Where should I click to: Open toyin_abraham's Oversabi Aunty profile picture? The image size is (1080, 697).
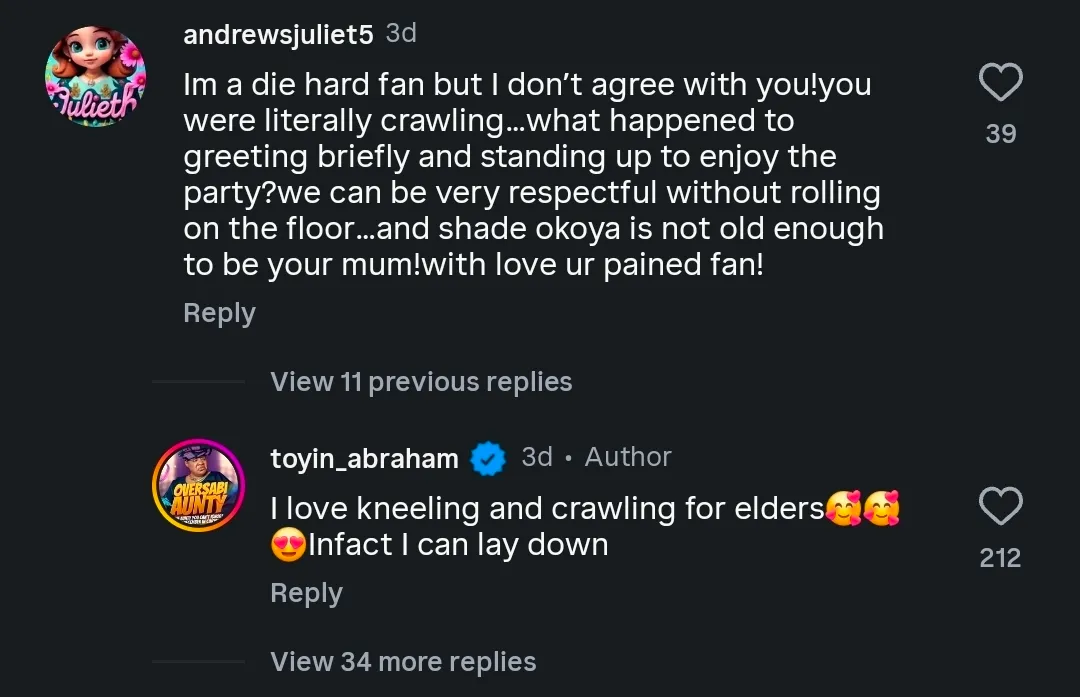click(198, 485)
